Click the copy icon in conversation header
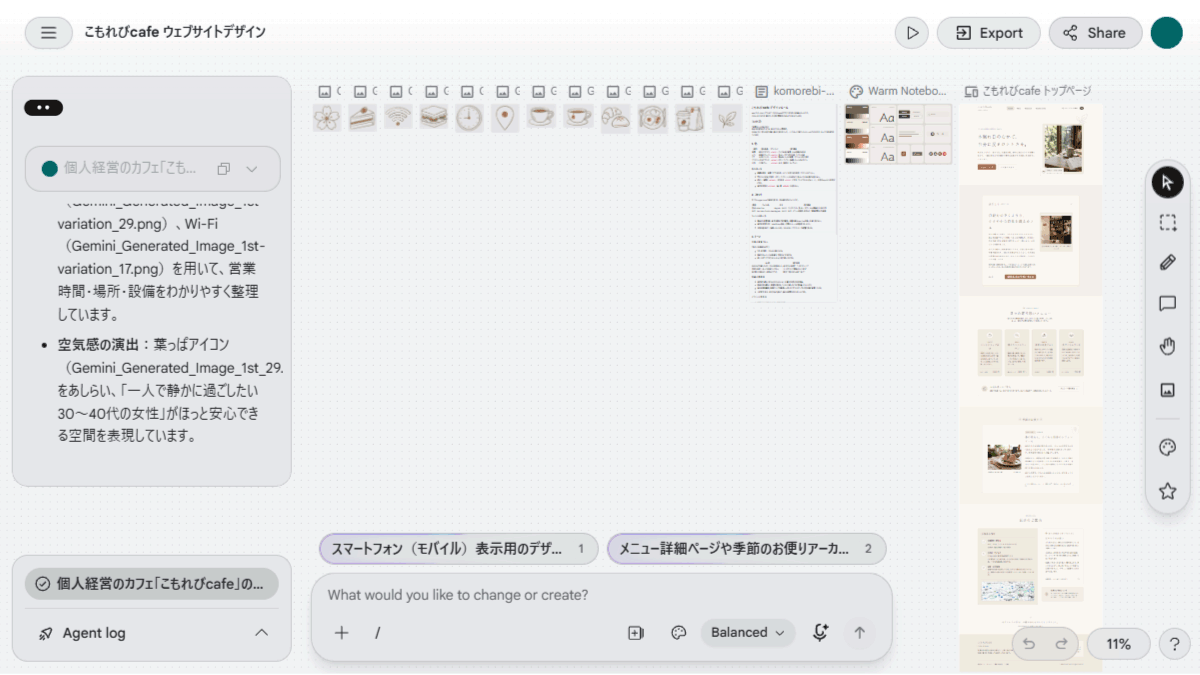Image resolution: width=1200 pixels, height=675 pixels. 224,169
